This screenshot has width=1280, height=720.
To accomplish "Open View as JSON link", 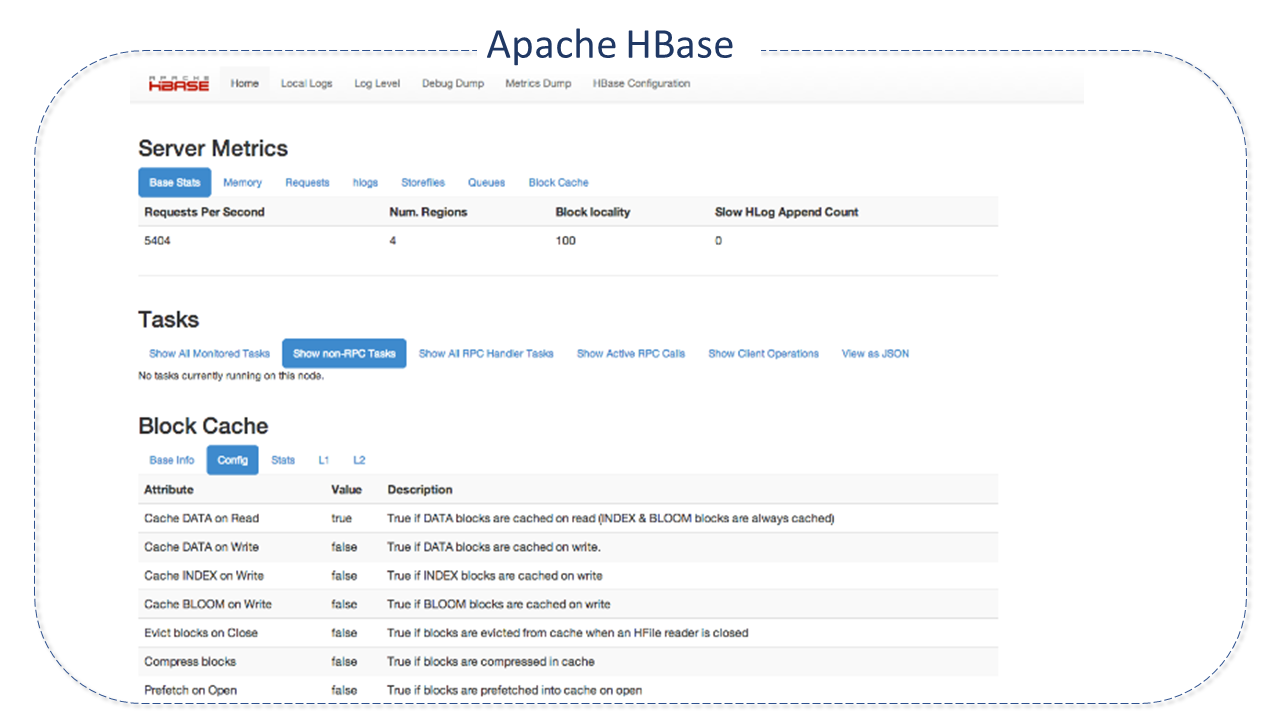I will point(876,354).
